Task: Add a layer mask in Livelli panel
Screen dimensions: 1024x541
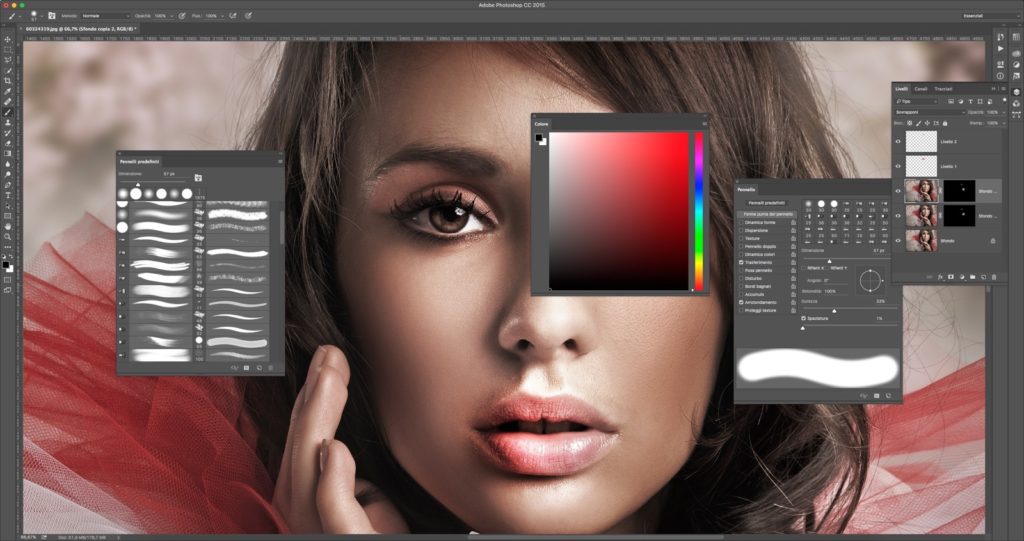Action: (951, 277)
